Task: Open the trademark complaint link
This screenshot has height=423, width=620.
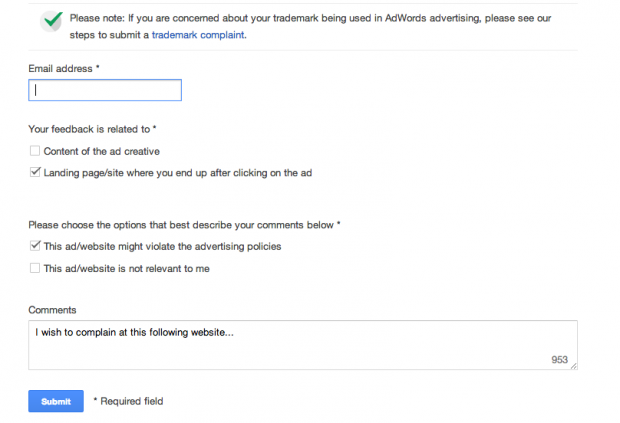Action: 198,35
